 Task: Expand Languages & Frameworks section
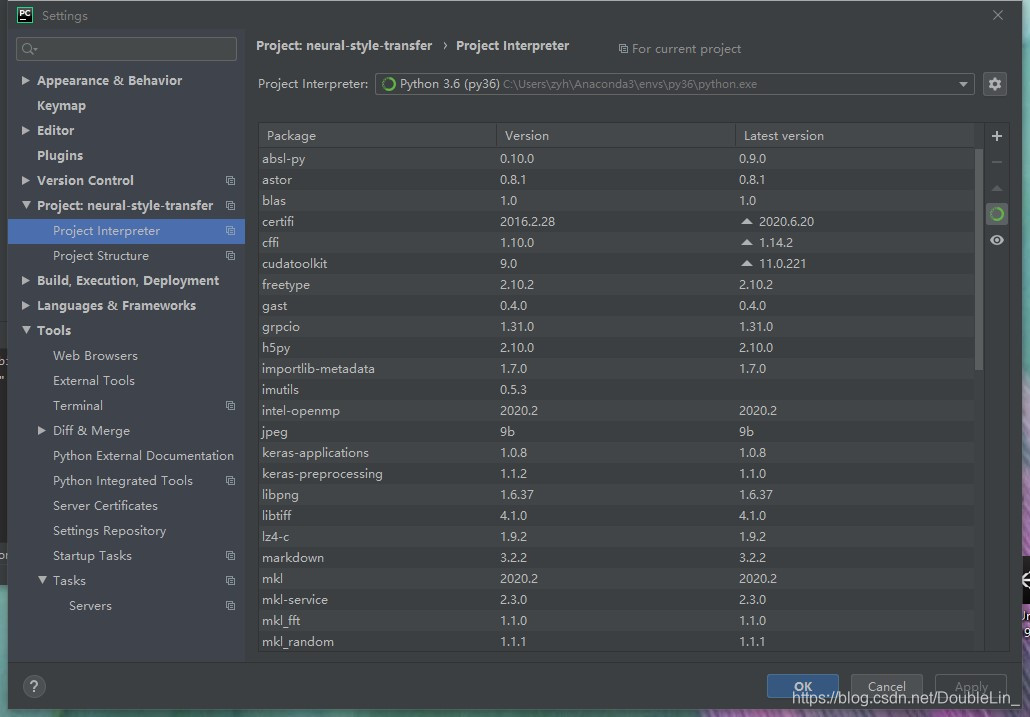(x=26, y=305)
